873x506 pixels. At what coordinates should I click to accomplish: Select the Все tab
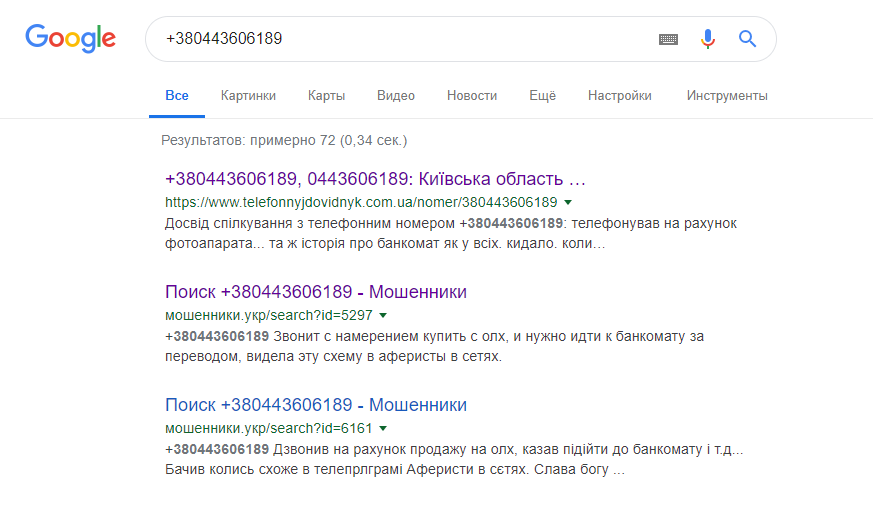pos(177,96)
